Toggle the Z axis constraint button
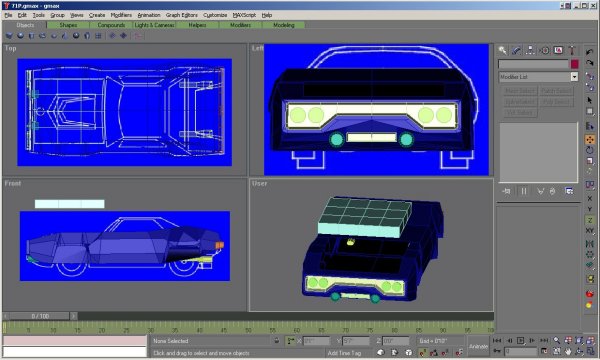 pyautogui.click(x=590, y=220)
